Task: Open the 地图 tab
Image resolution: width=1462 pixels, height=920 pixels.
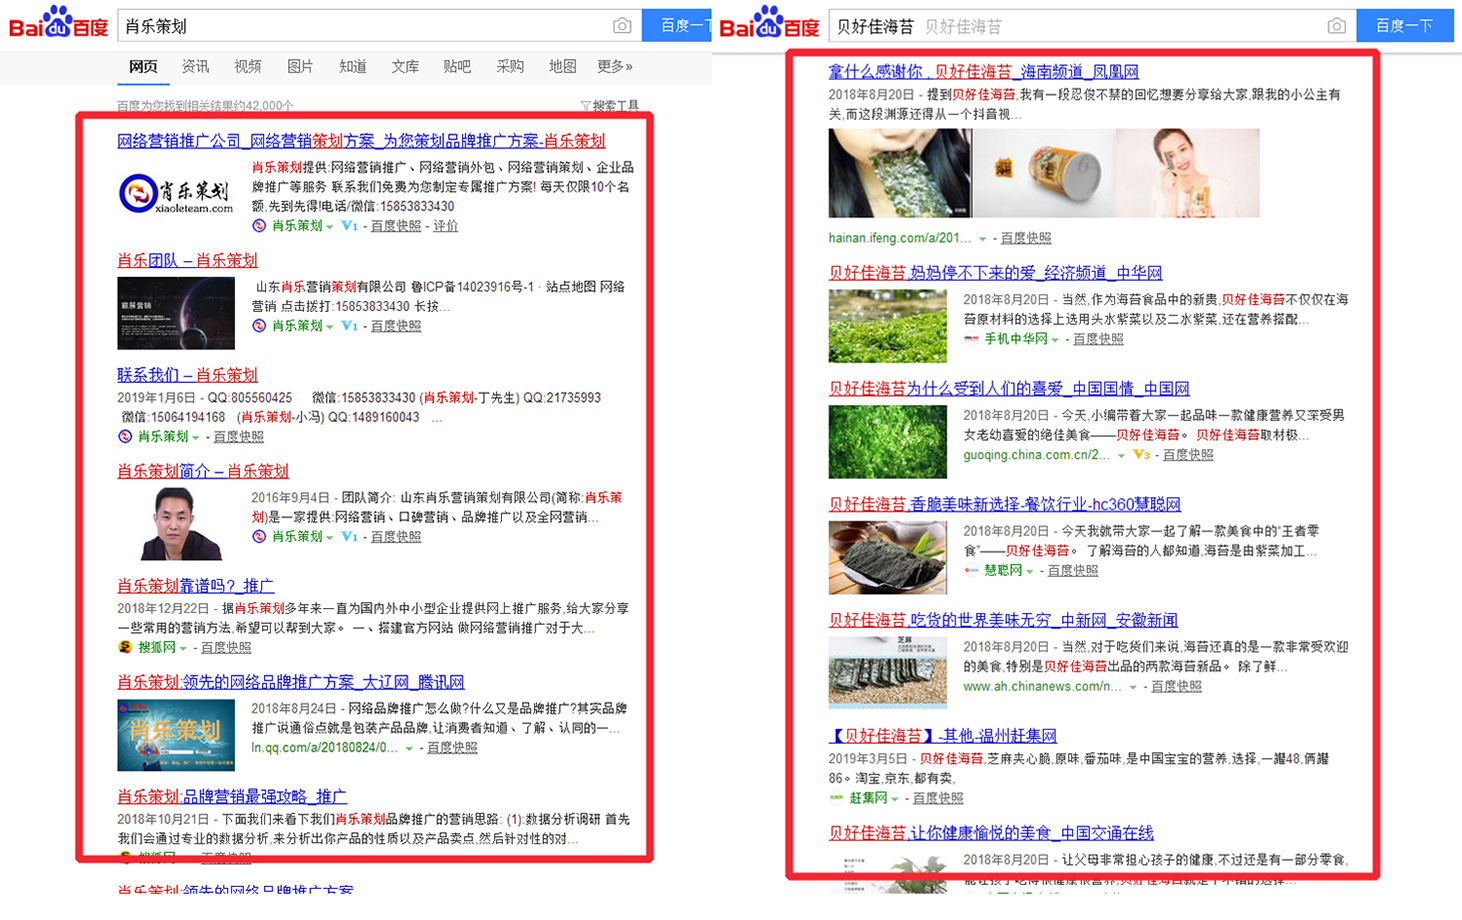Action: pyautogui.click(x=562, y=67)
